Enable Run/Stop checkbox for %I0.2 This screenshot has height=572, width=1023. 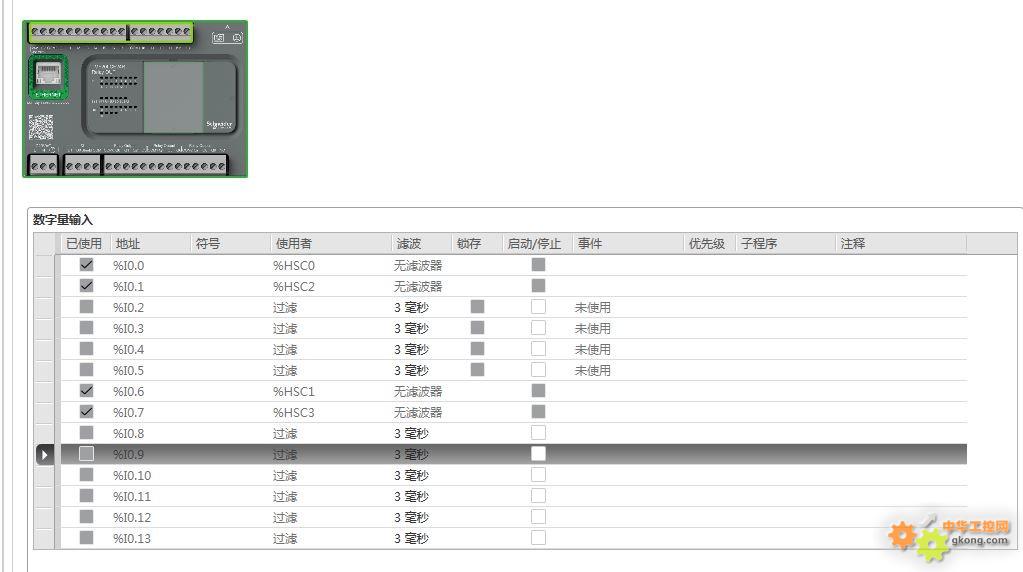[538, 307]
